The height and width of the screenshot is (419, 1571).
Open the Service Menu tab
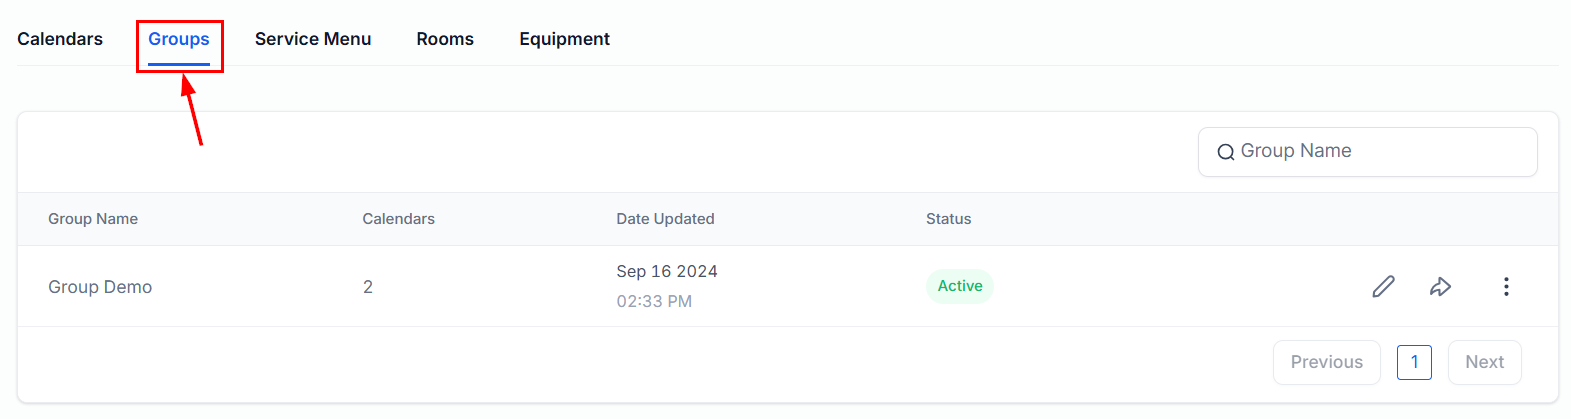pyautogui.click(x=313, y=39)
